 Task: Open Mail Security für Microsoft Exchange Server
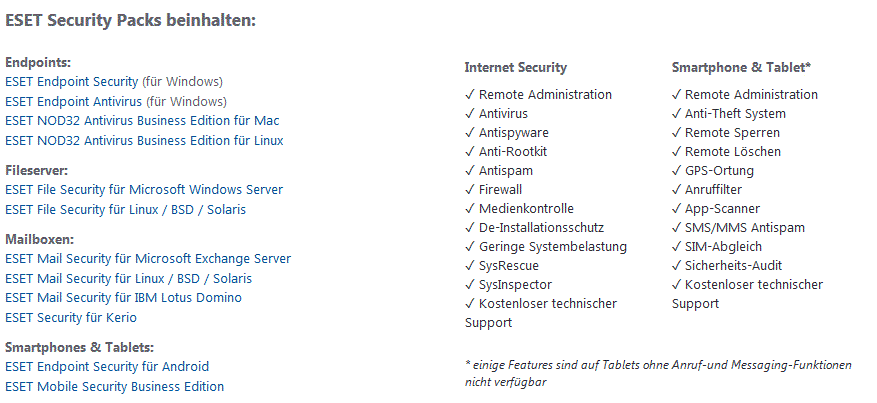(x=148, y=258)
